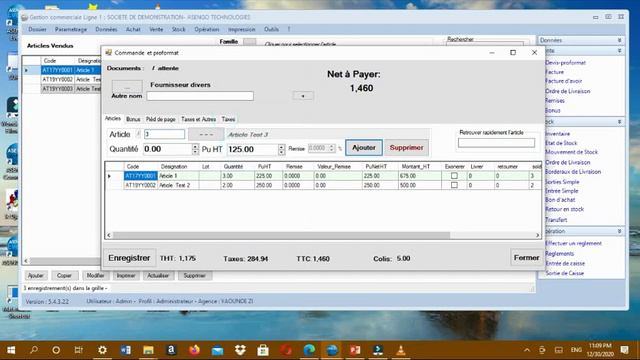Click the small '+' button near Net à Payer
This screenshot has width=640, height=360.
303,96
